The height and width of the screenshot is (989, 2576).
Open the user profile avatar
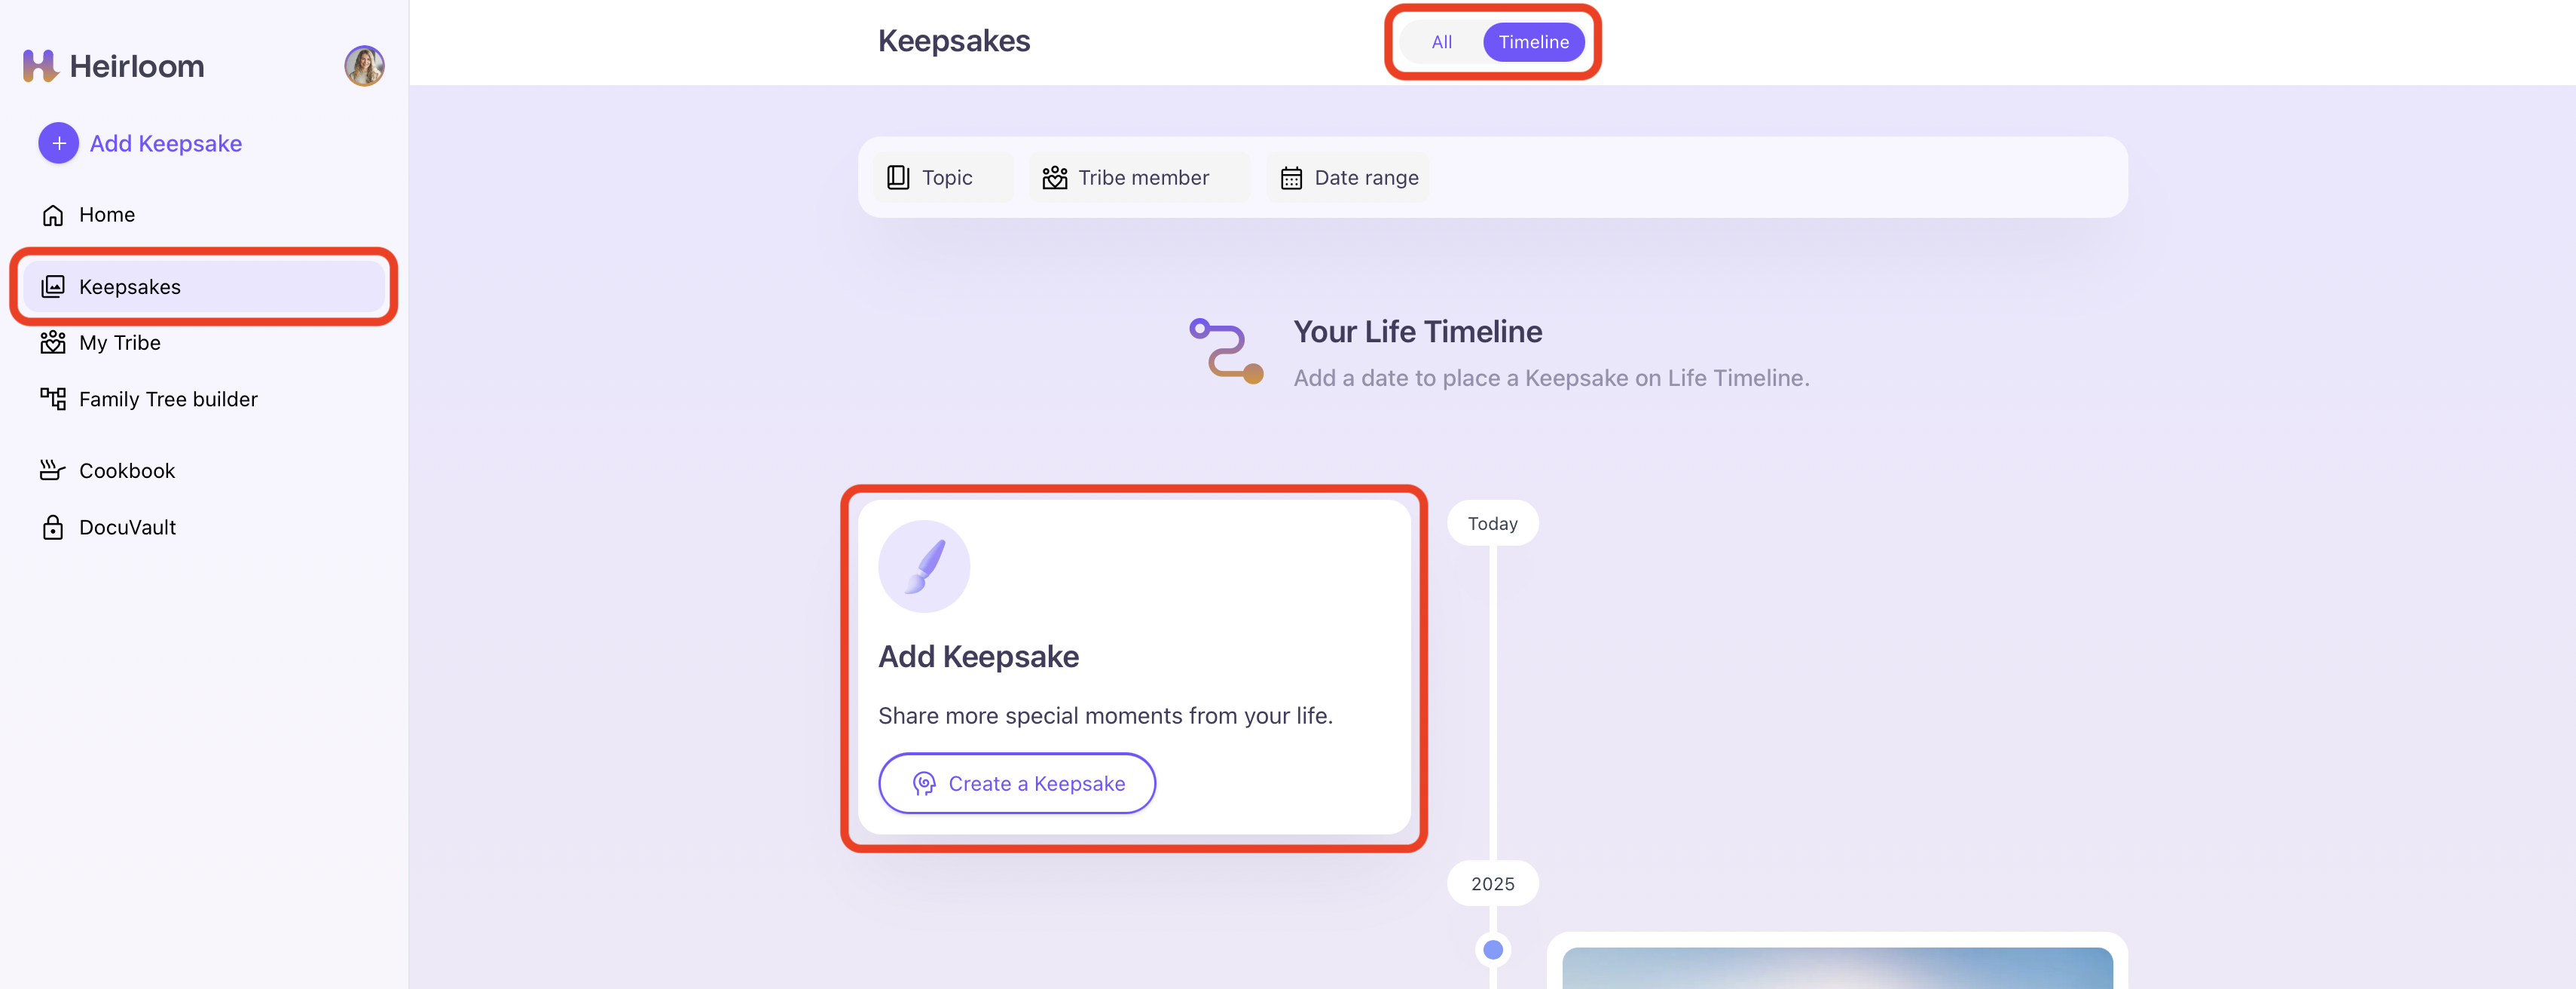pyautogui.click(x=364, y=66)
